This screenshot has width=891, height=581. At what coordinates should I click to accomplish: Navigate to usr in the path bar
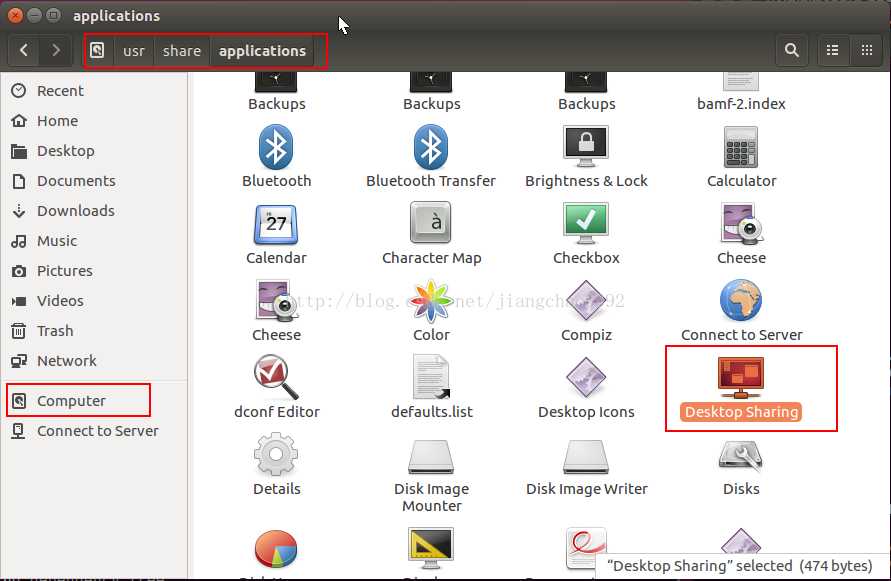tap(134, 51)
